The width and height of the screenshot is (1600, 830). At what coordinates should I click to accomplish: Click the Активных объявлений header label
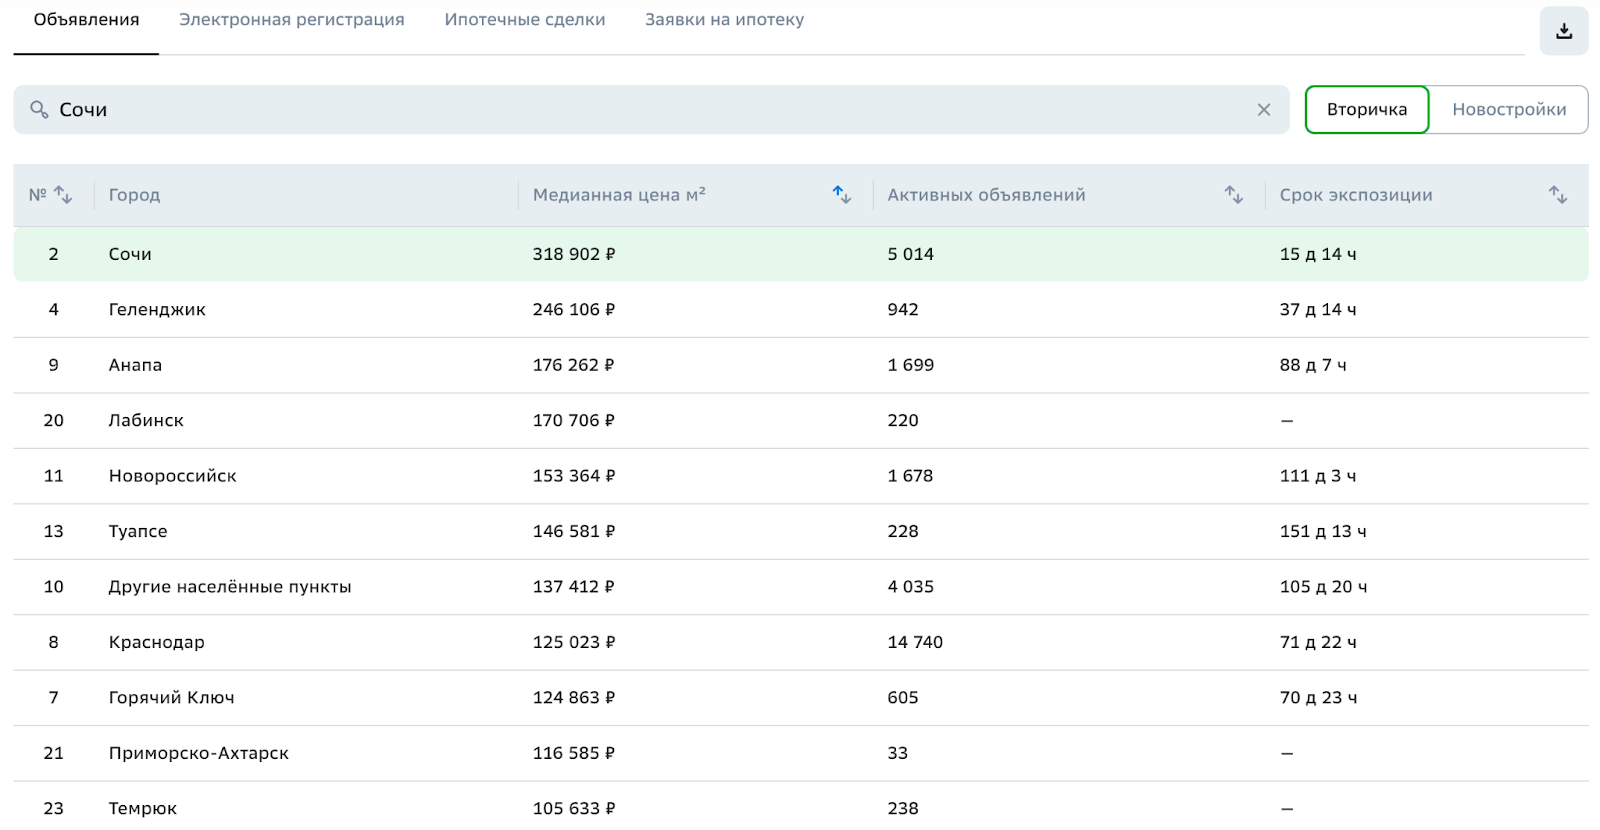[x=986, y=195]
